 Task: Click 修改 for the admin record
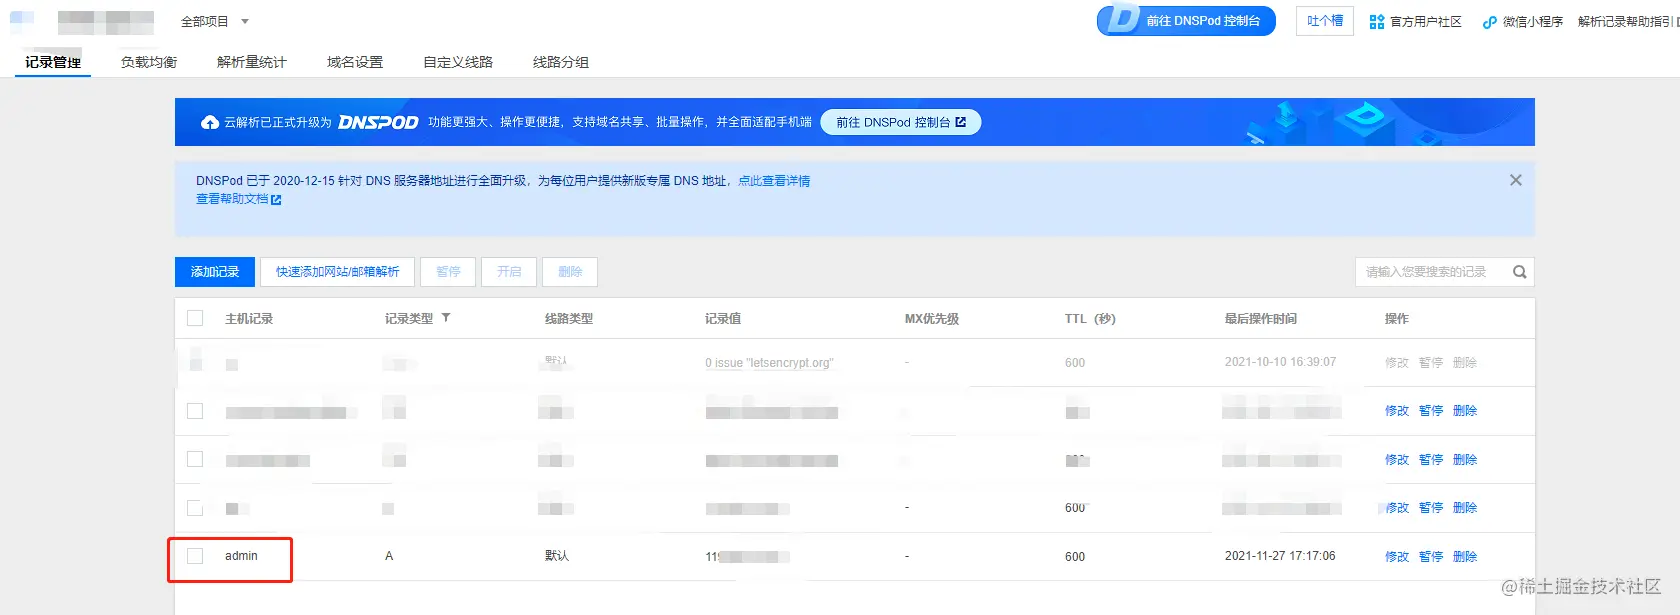1397,557
